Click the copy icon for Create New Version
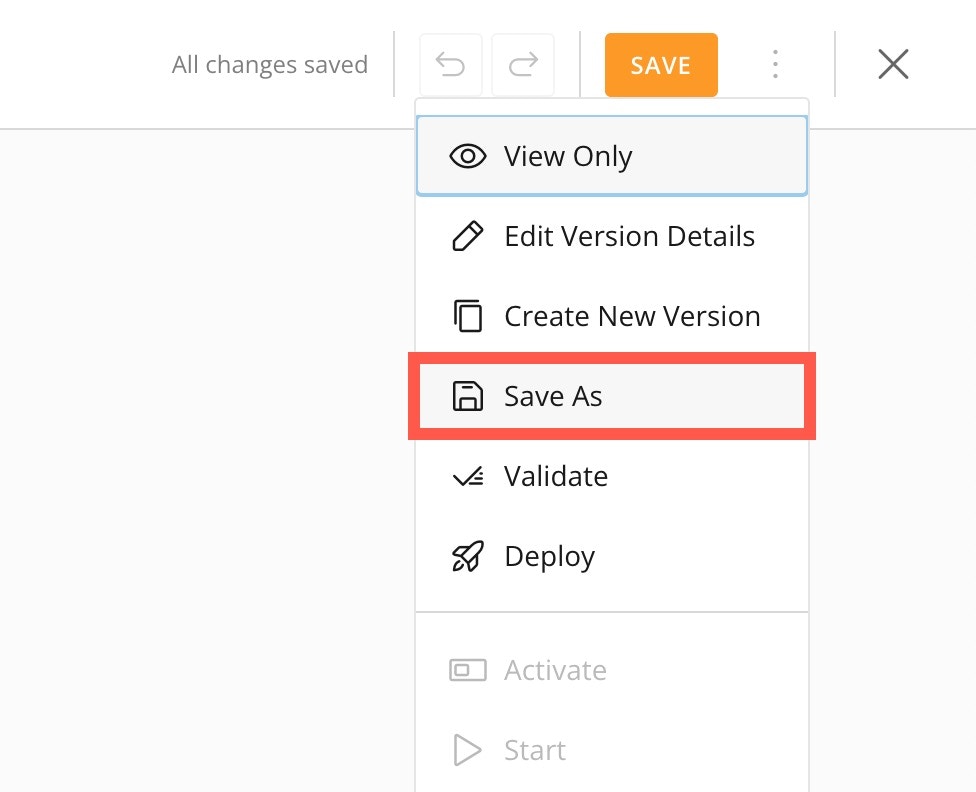This screenshot has height=792, width=976. (x=467, y=316)
